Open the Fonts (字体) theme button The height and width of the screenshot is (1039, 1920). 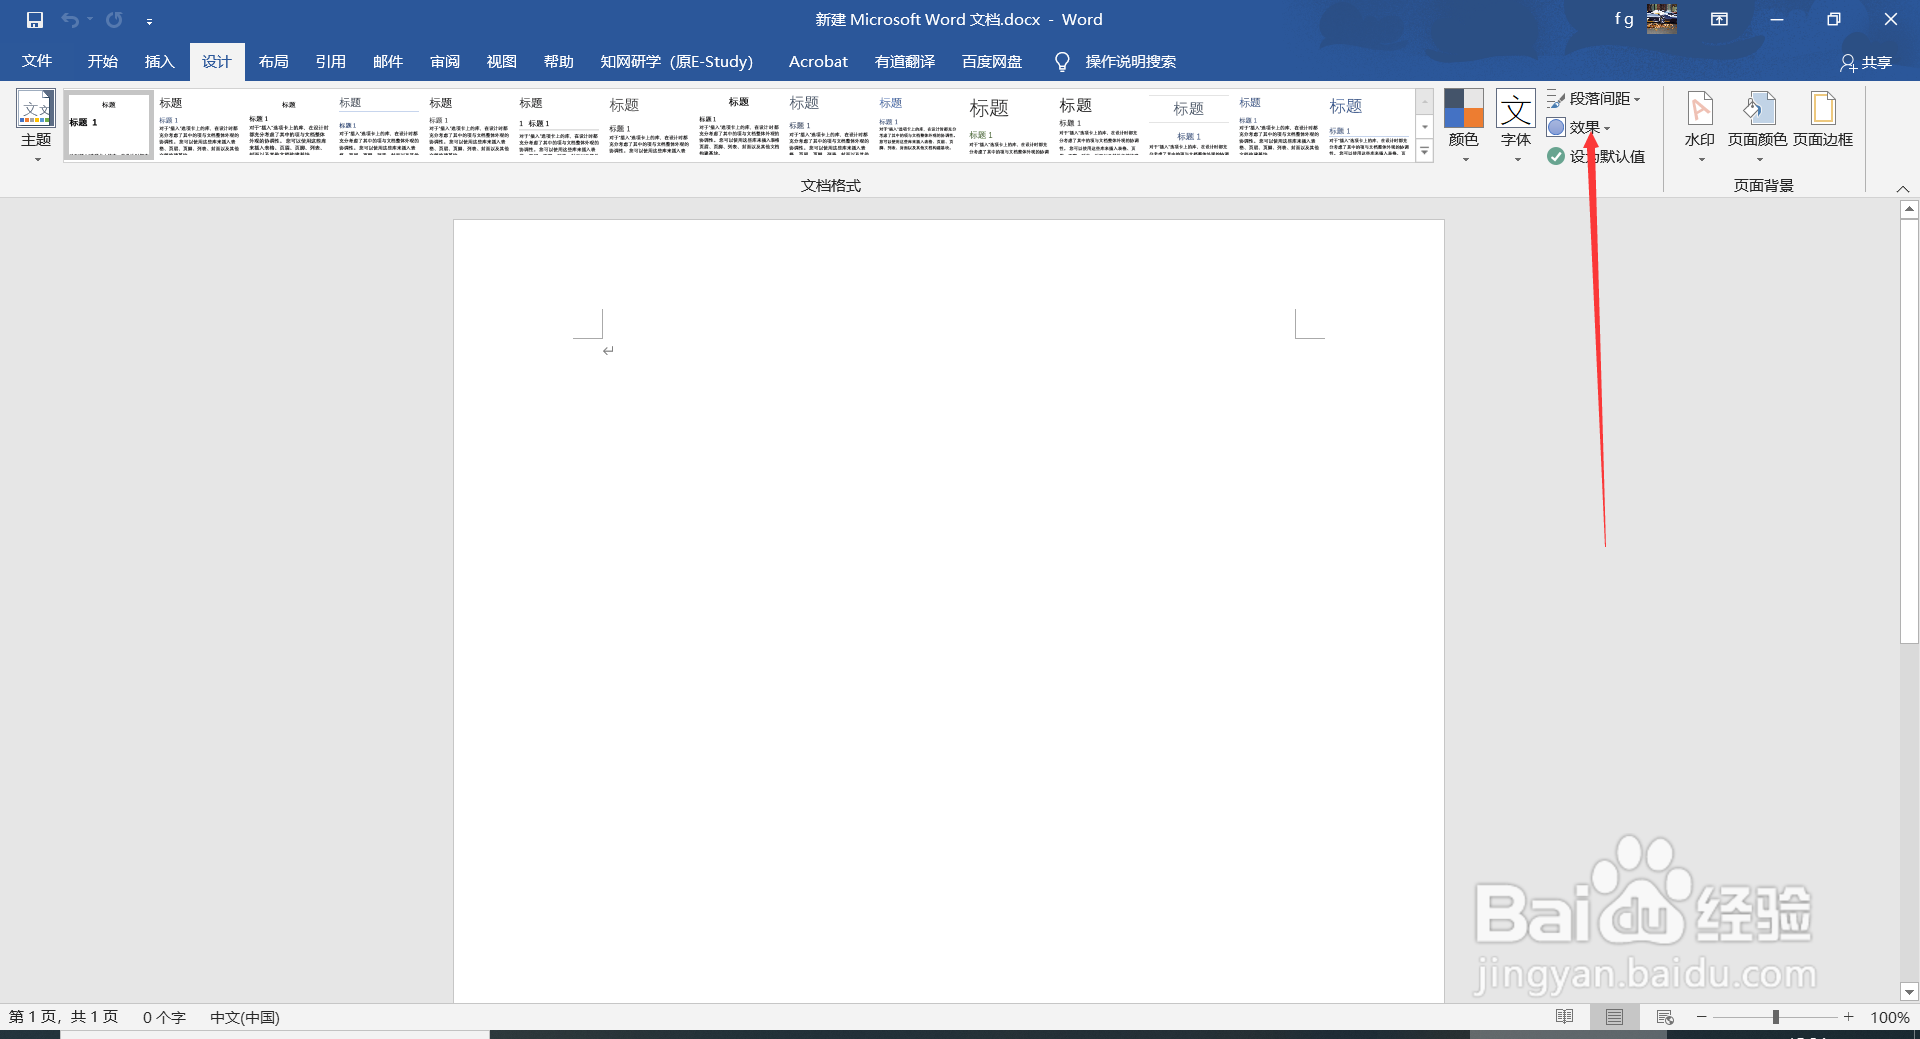1516,126
